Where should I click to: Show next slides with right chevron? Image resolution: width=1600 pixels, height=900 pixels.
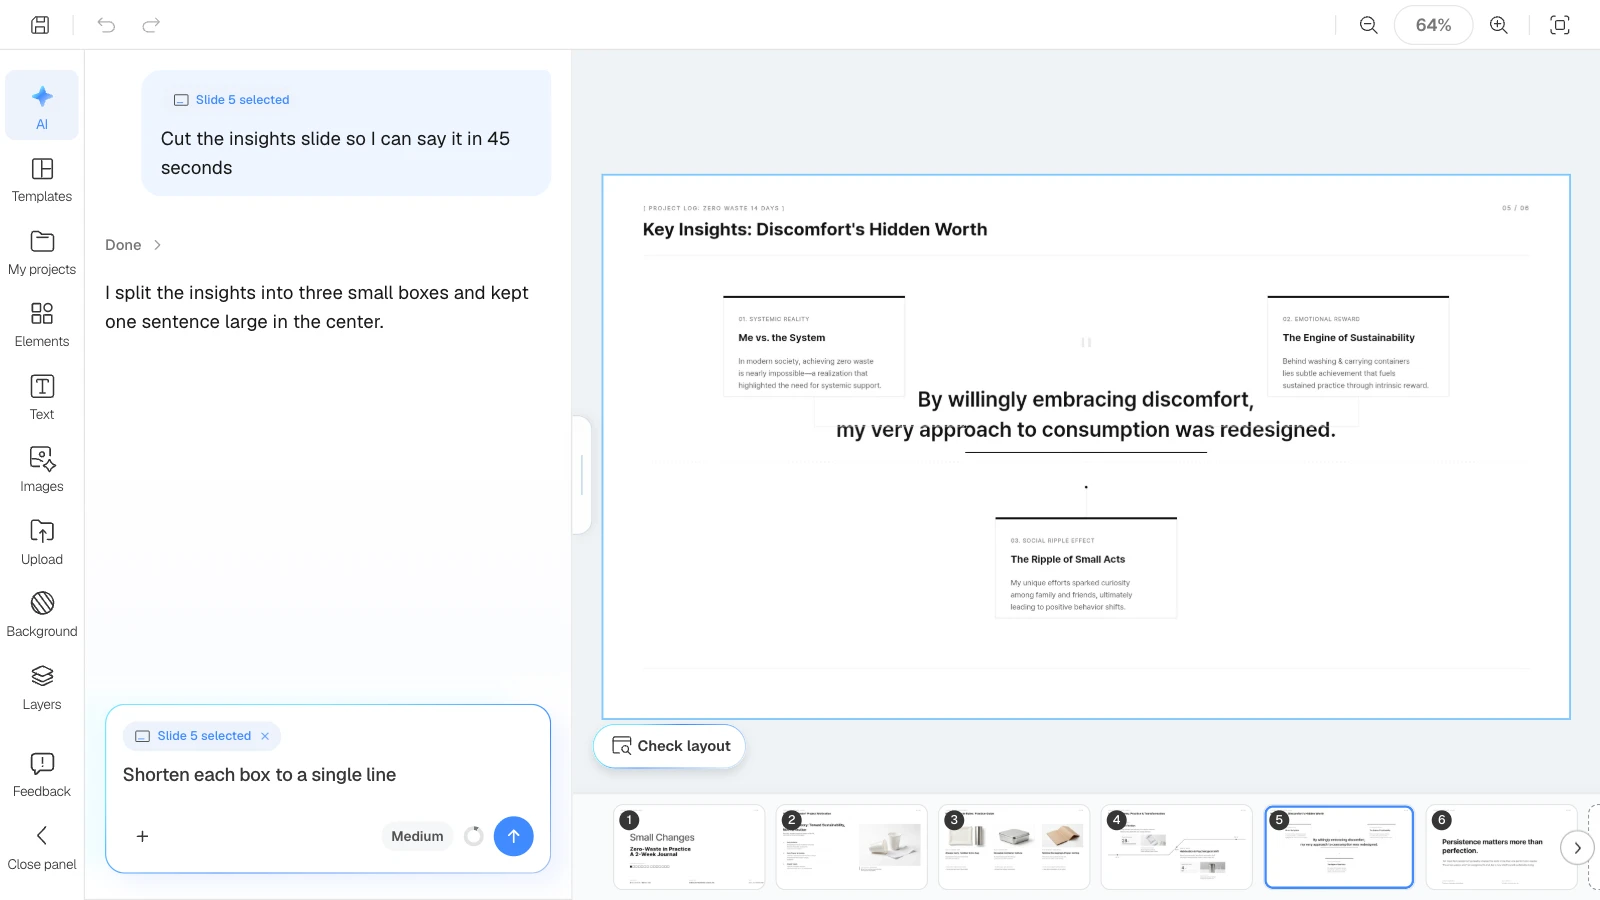[1577, 848]
